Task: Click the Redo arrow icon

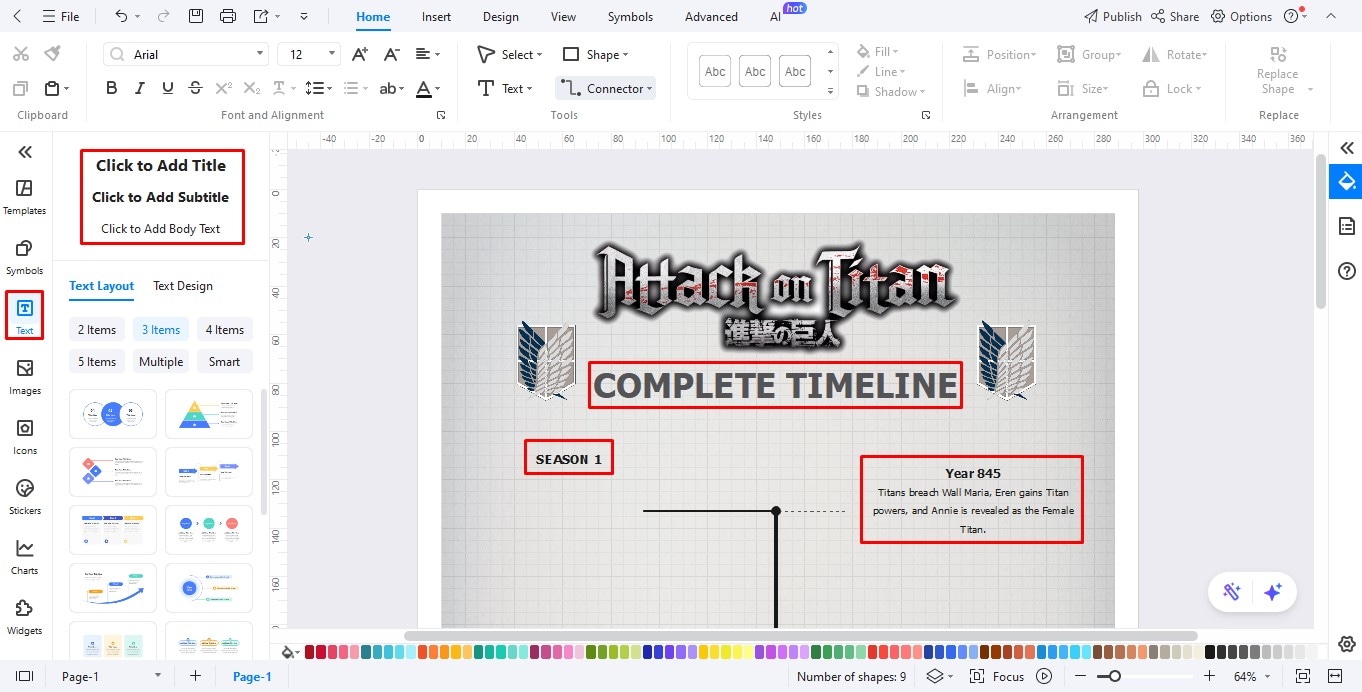Action: pos(163,16)
